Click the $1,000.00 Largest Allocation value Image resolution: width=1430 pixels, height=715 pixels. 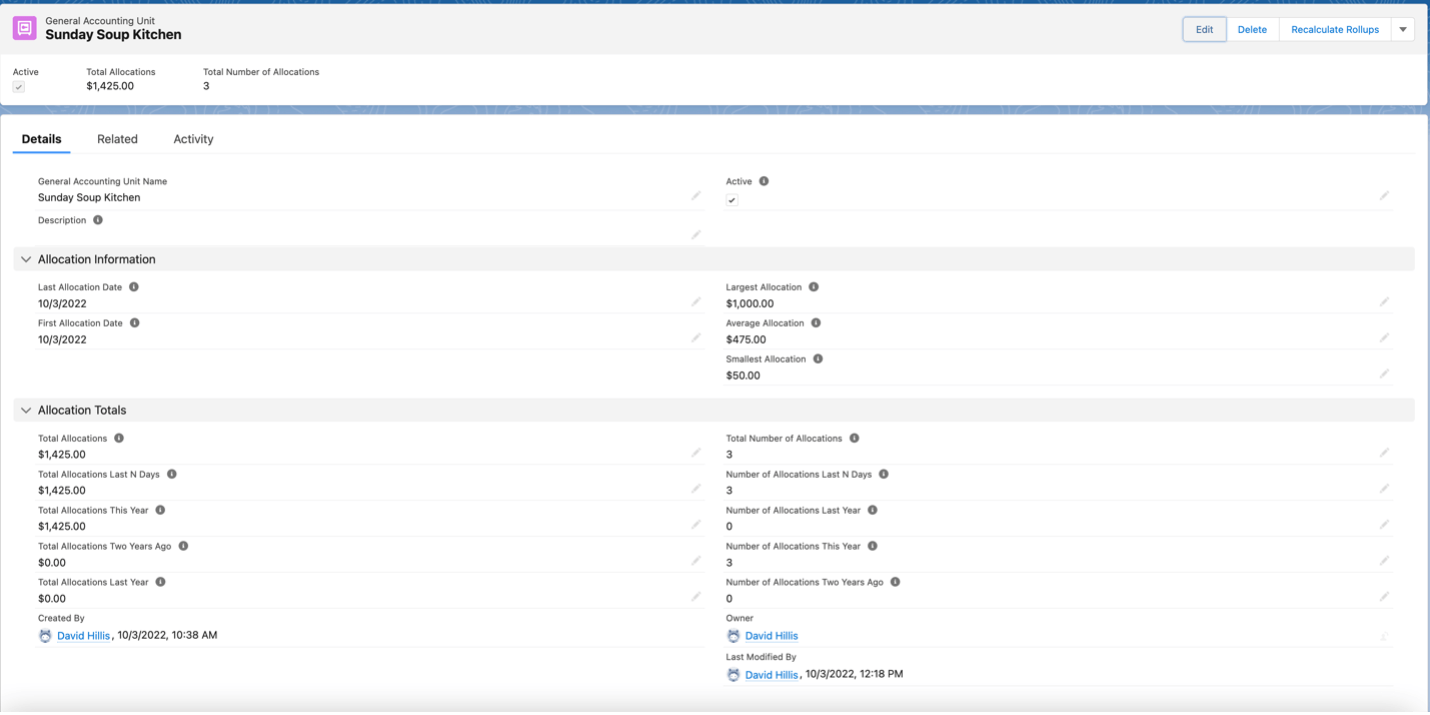tap(750, 304)
